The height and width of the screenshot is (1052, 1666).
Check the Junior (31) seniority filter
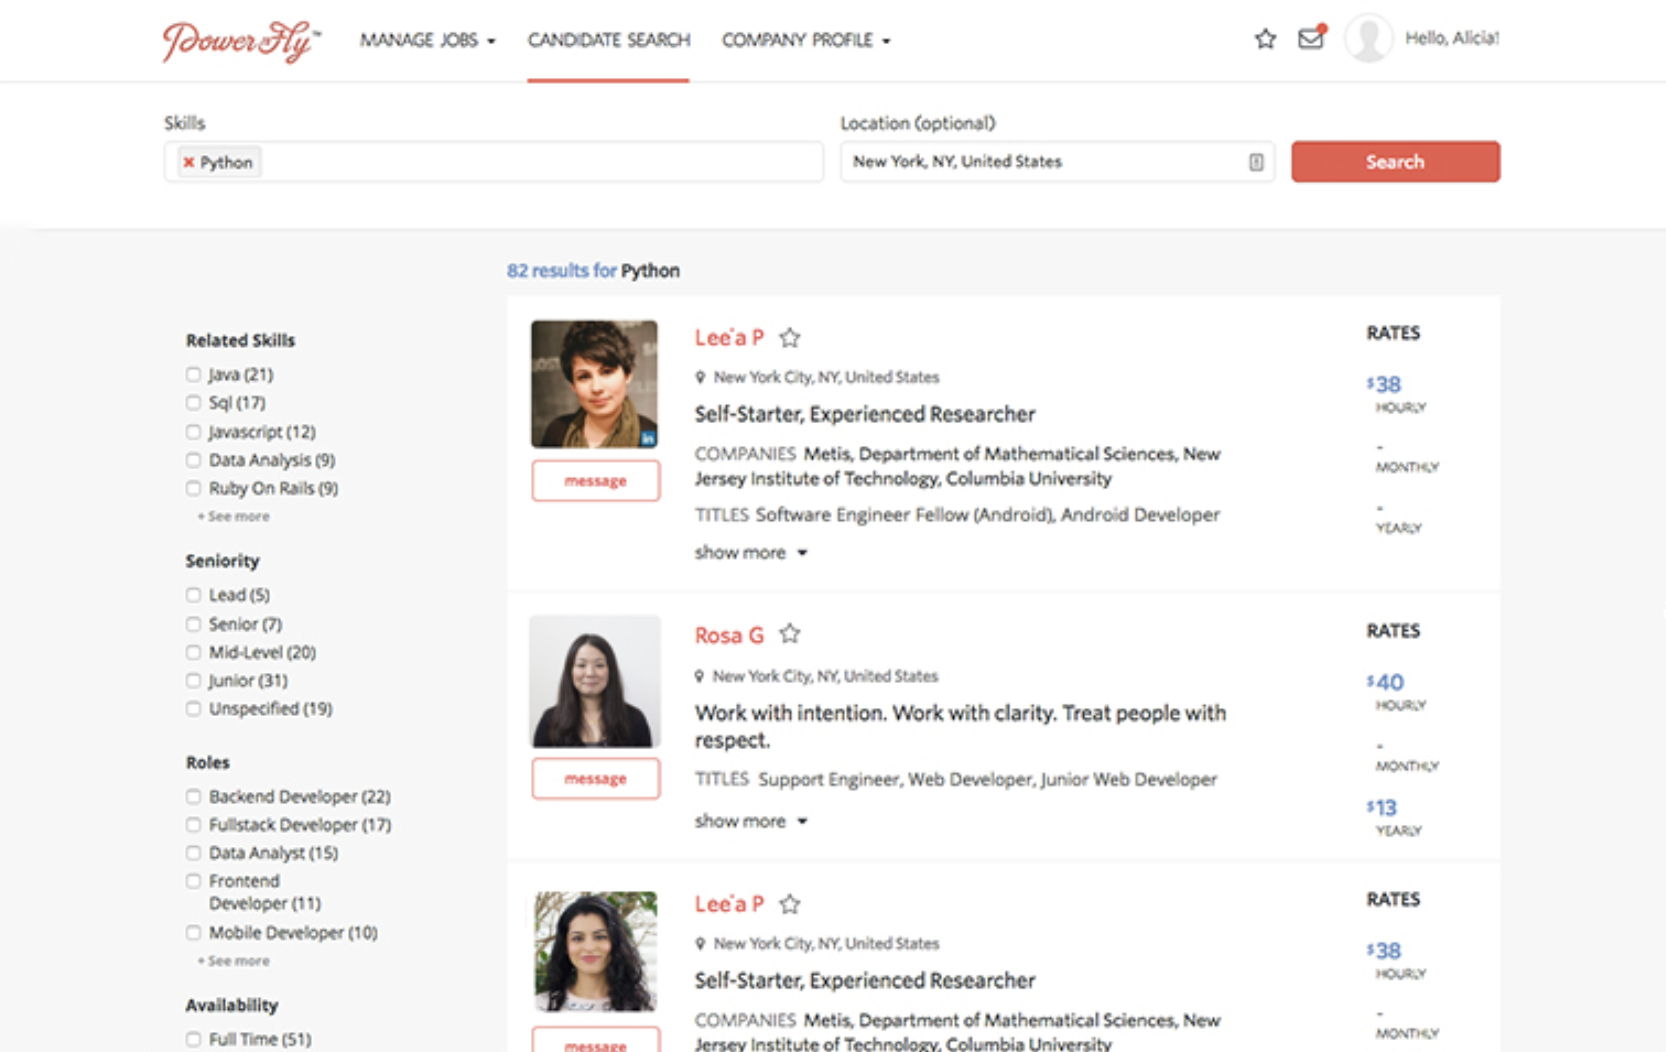coord(193,680)
